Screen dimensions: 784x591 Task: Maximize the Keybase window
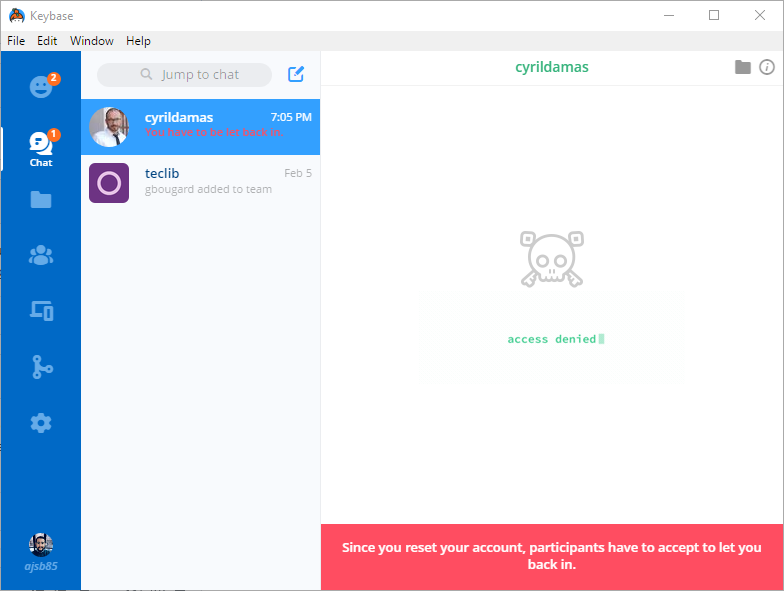point(714,16)
